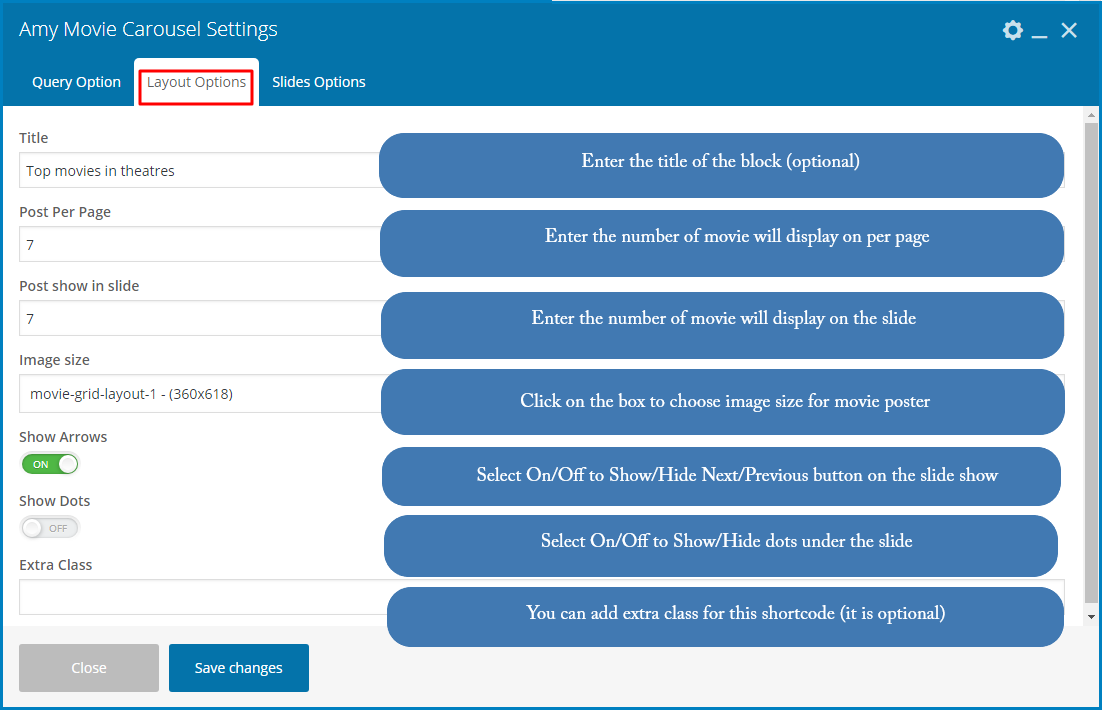Screen dimensions: 1102x710
Task: Click the vertical scrollbar thumb
Action: [1091, 360]
